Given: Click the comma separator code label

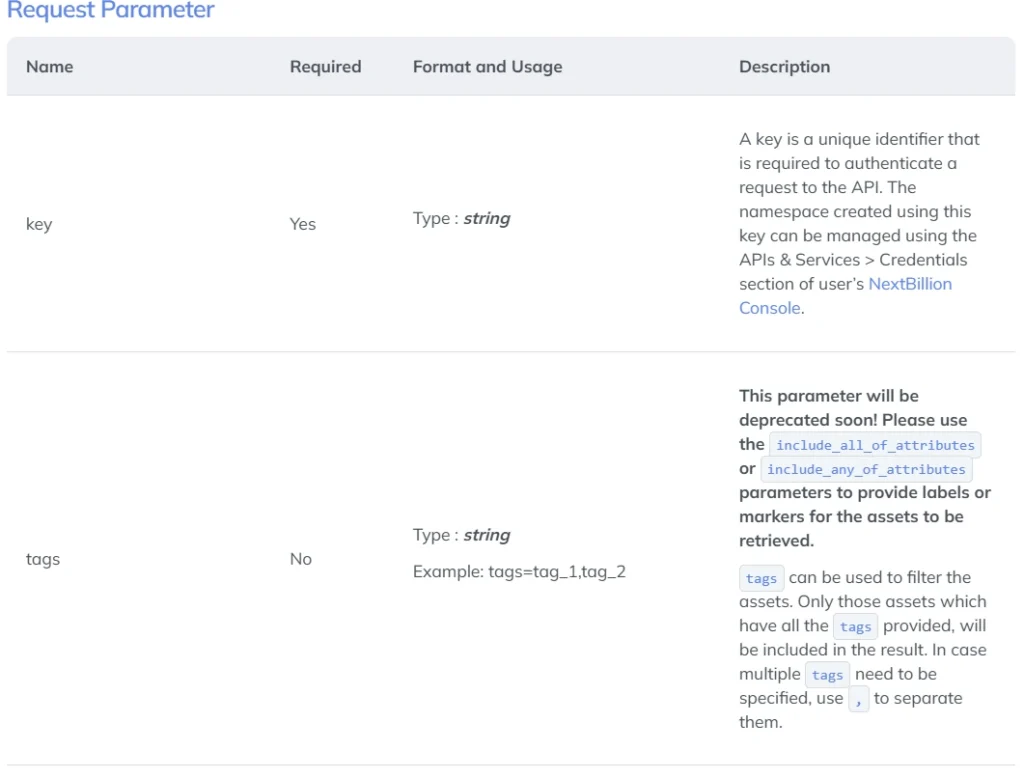Looking at the screenshot, I should 859,700.
